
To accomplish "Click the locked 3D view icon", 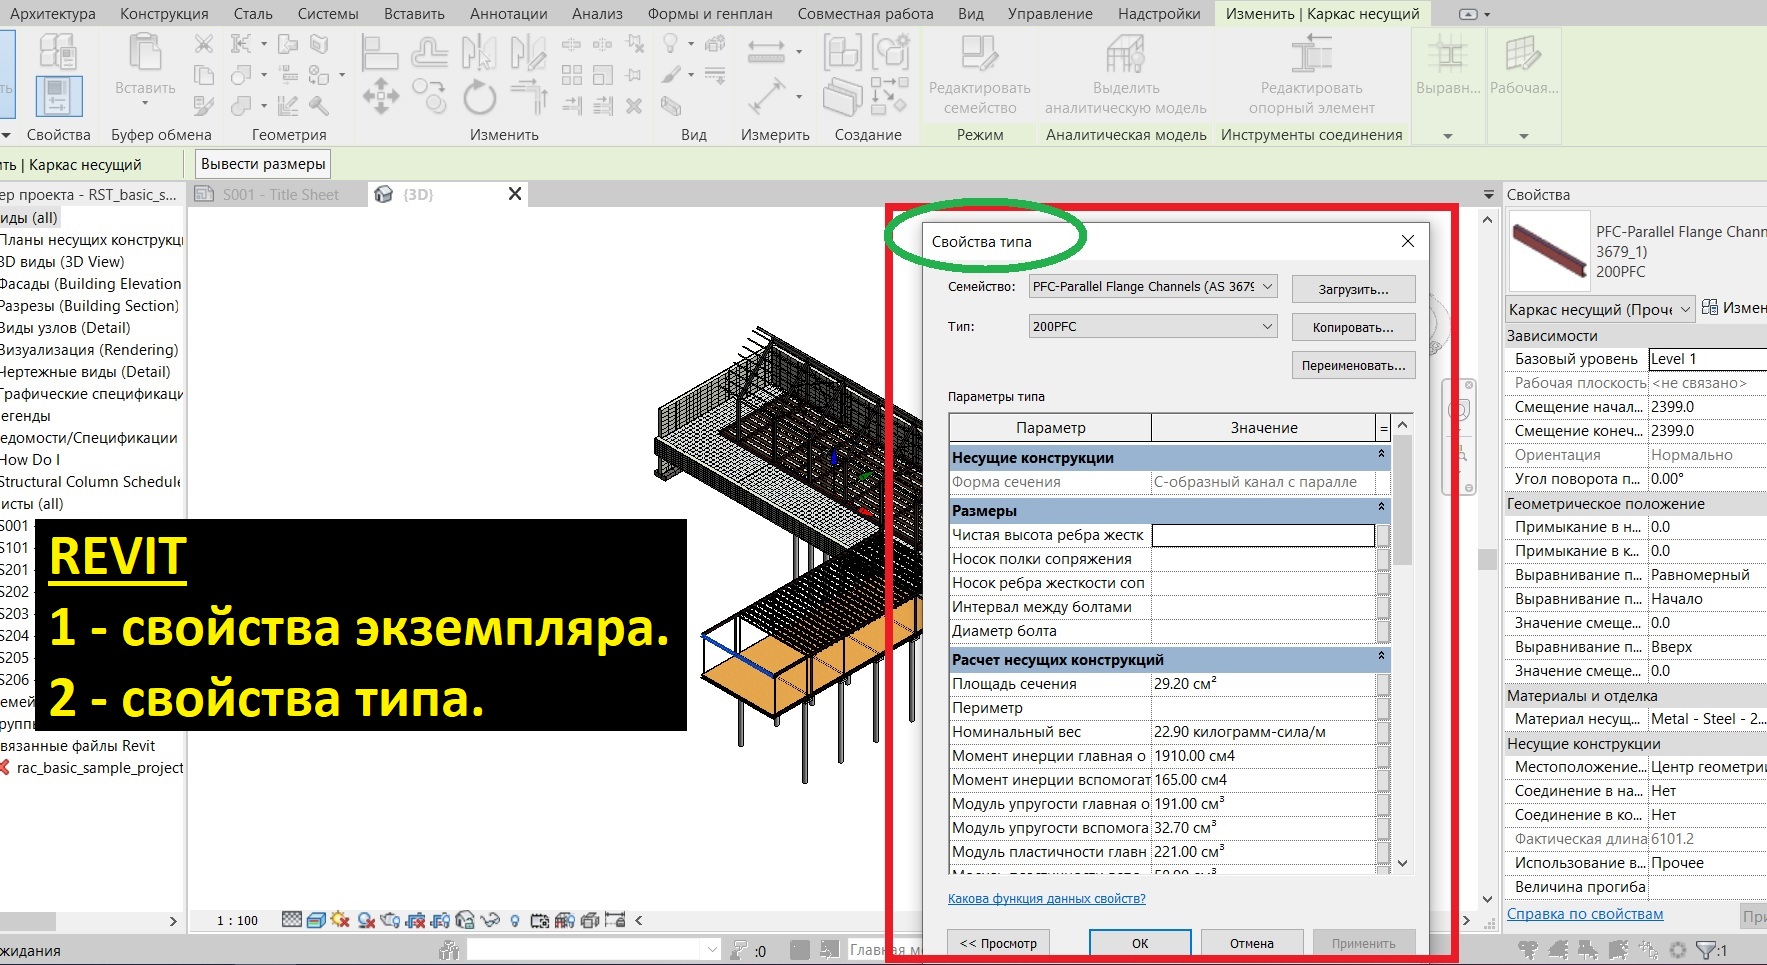I will pyautogui.click(x=463, y=919).
